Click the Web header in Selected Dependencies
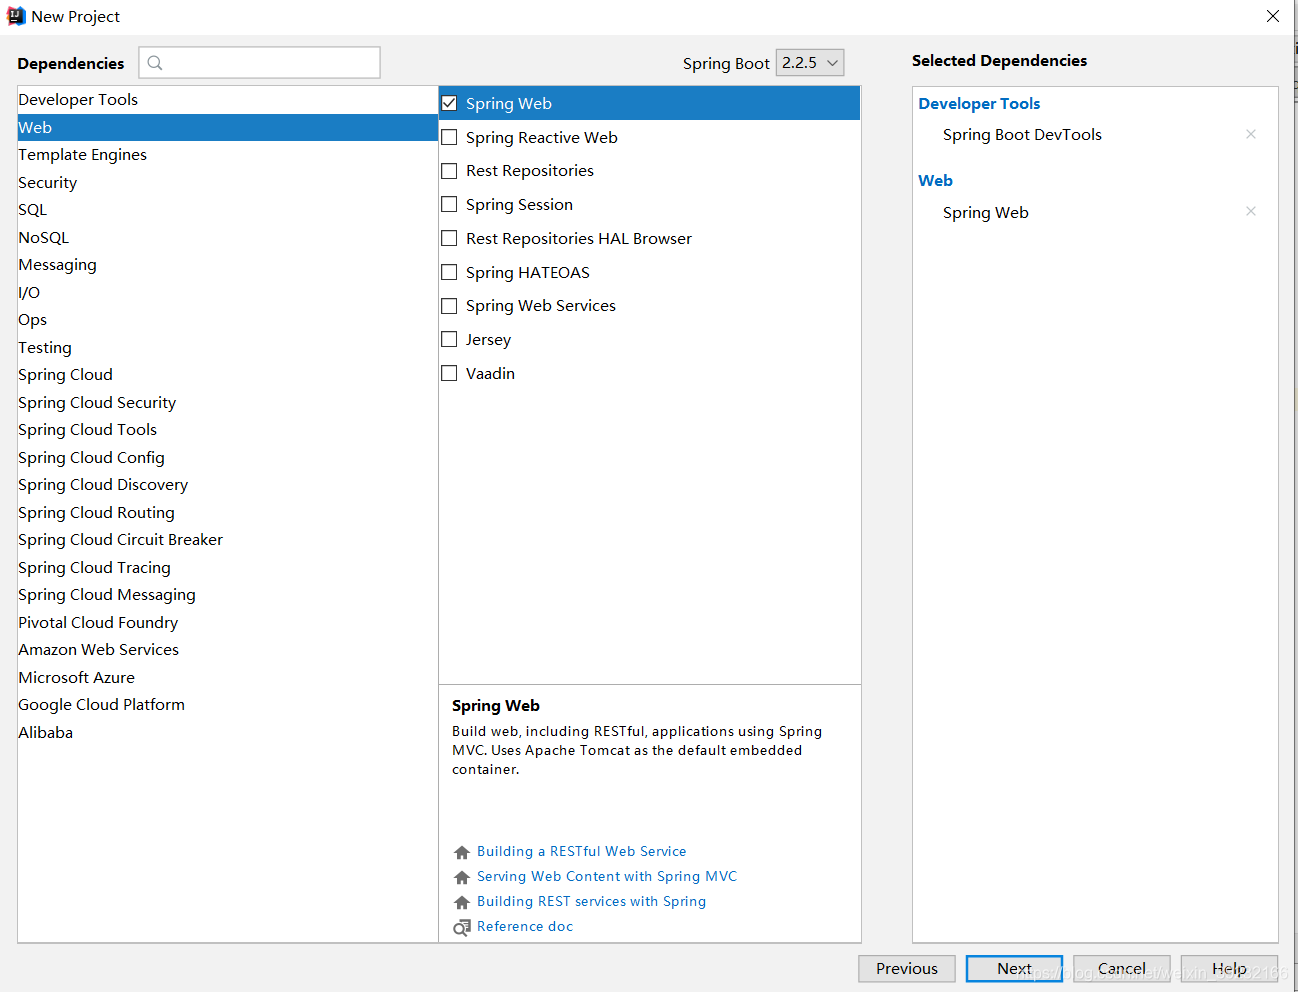This screenshot has height=992, width=1298. point(935,181)
